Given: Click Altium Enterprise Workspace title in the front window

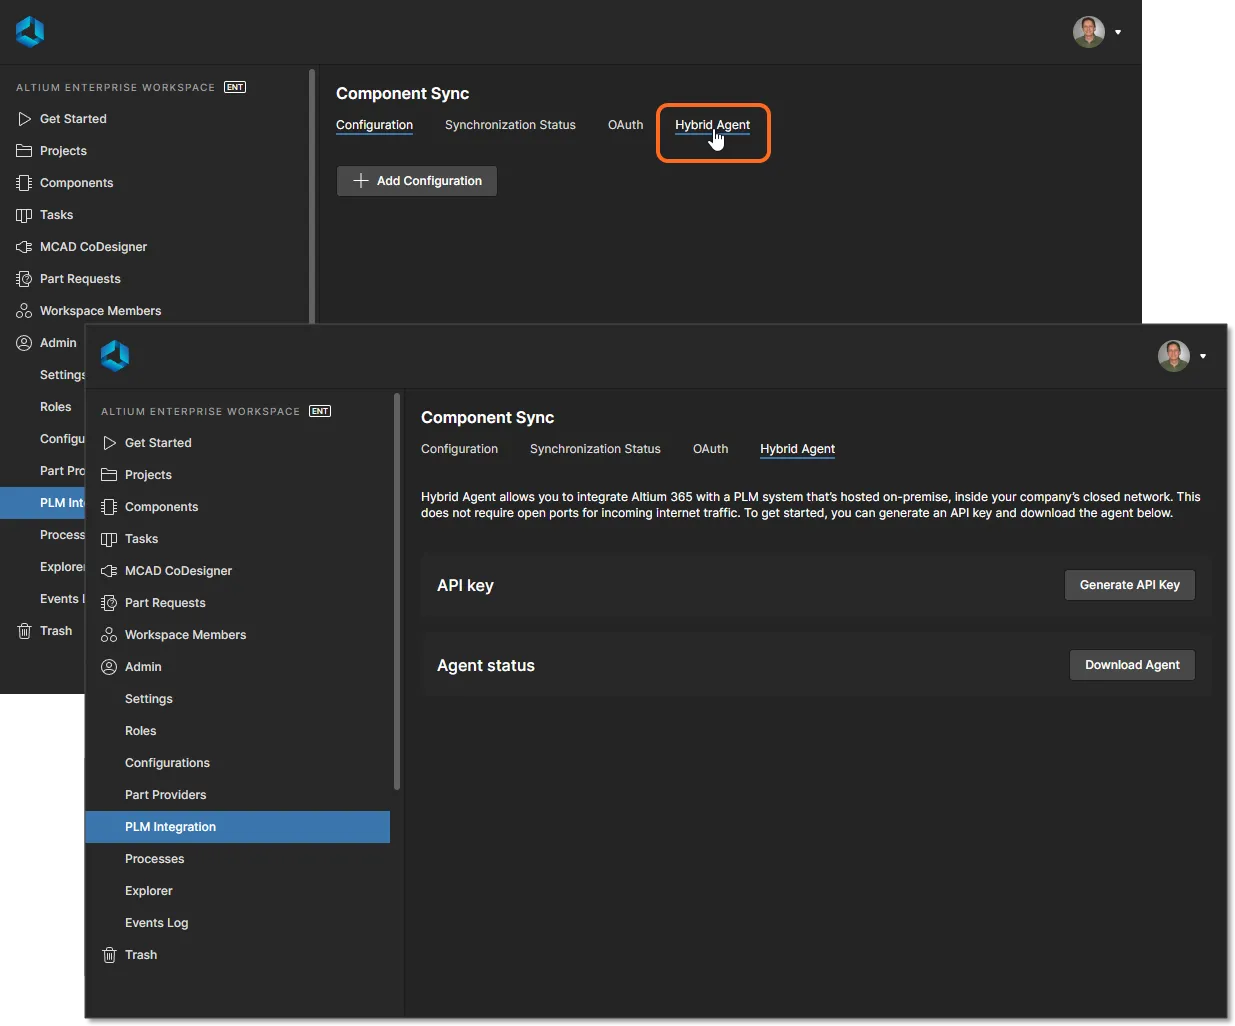Looking at the screenshot, I should (x=200, y=411).
